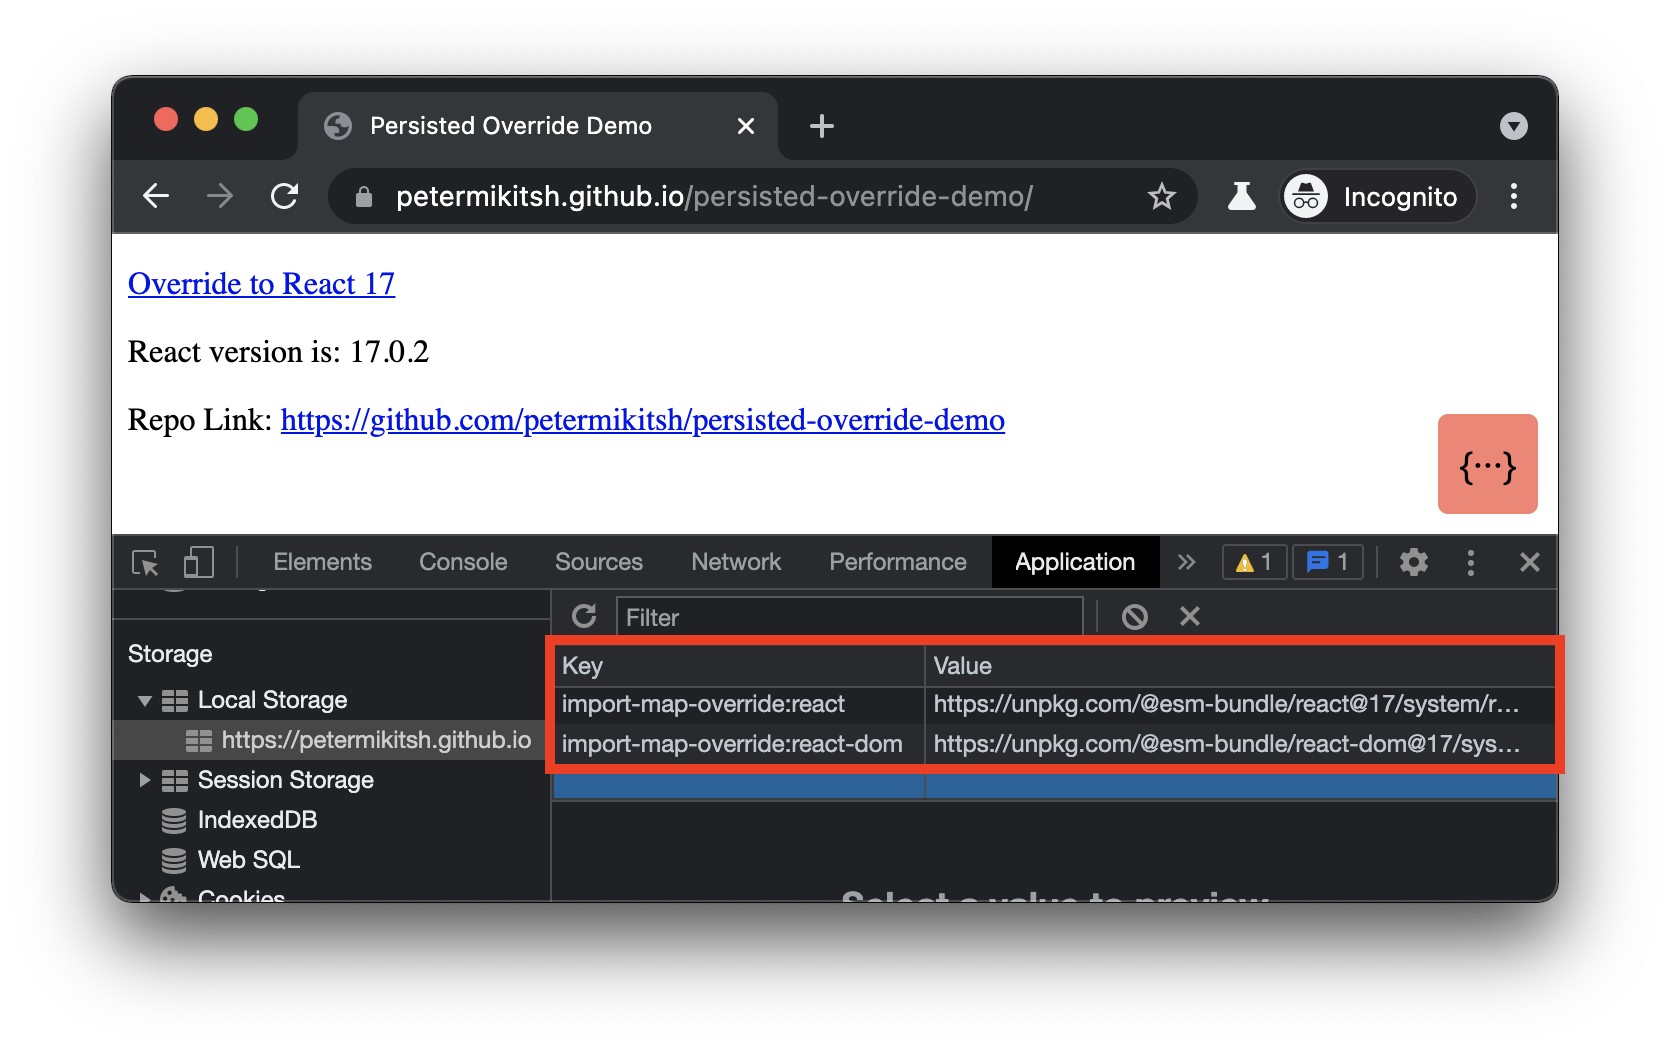Follow the Override to React 17 link
This screenshot has width=1670, height=1050.
(x=261, y=284)
